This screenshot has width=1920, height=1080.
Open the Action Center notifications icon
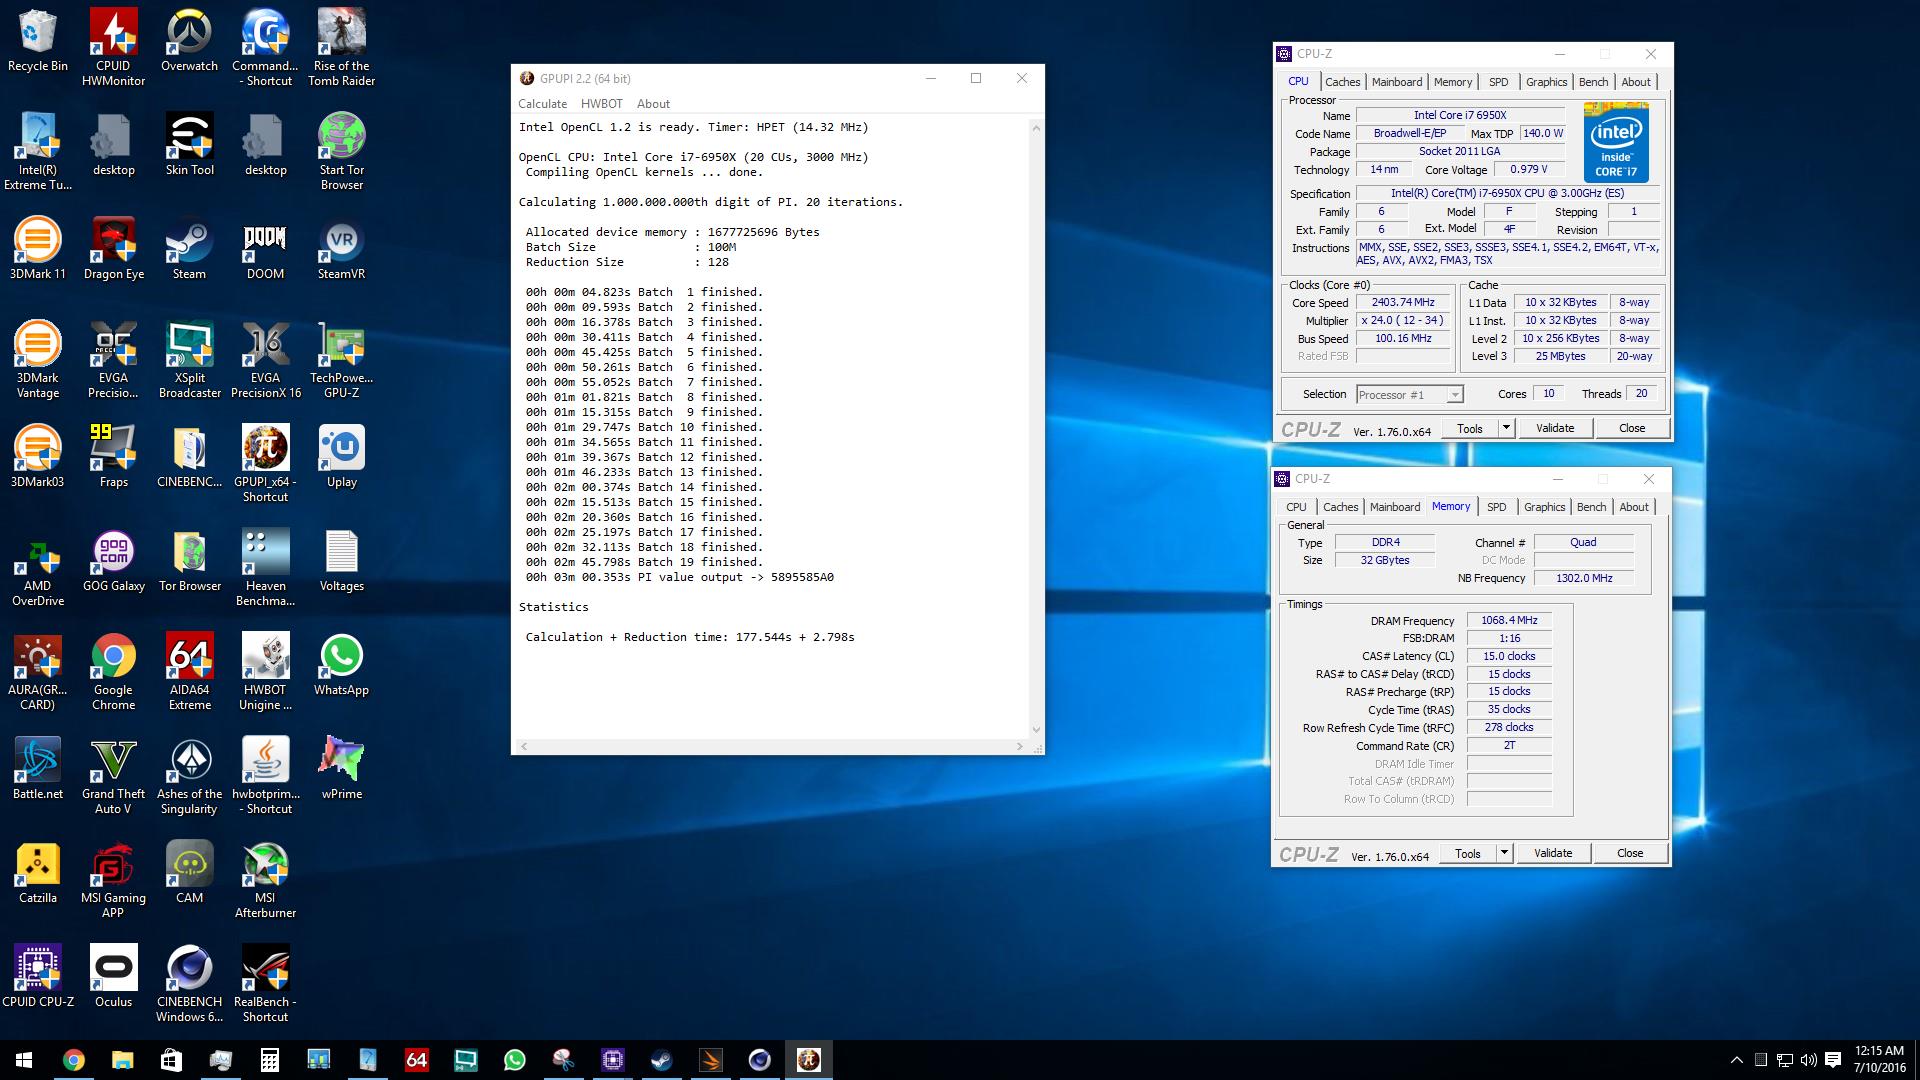1833,1060
